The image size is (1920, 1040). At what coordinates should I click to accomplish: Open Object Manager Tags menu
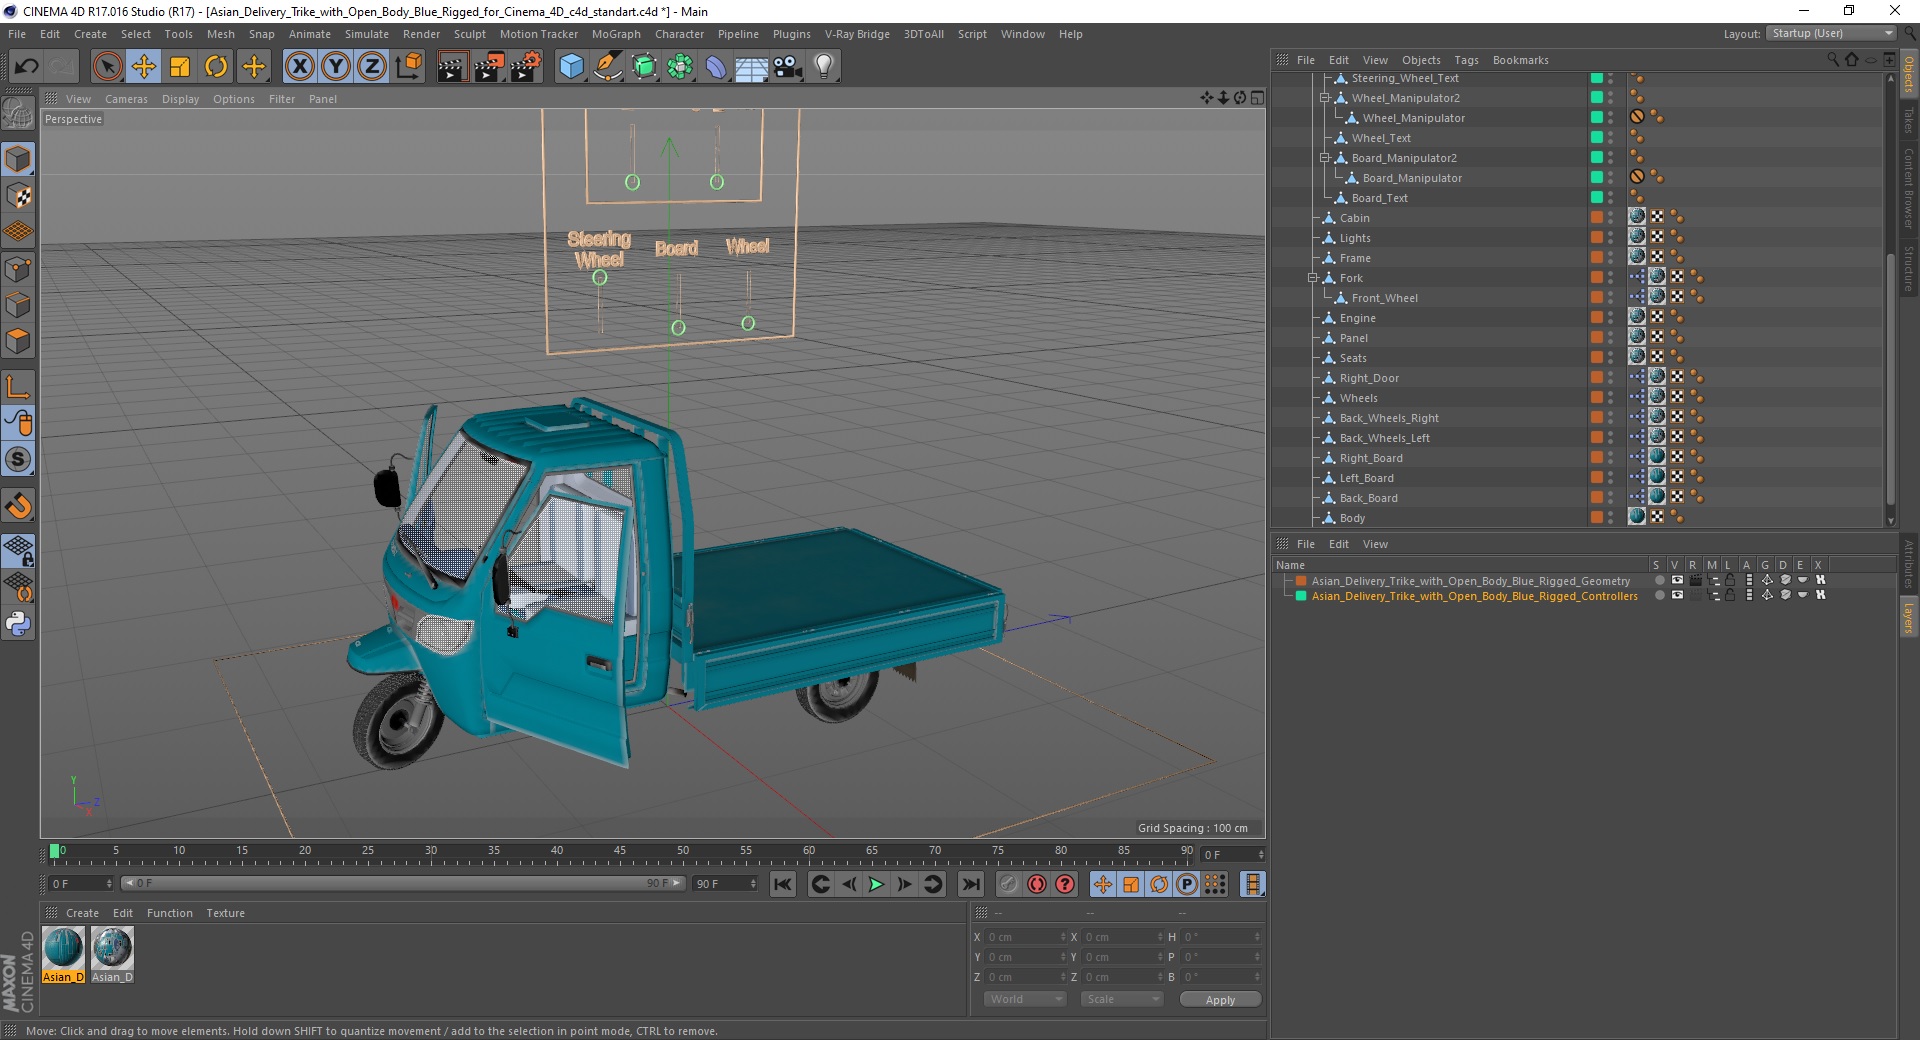click(x=1466, y=60)
